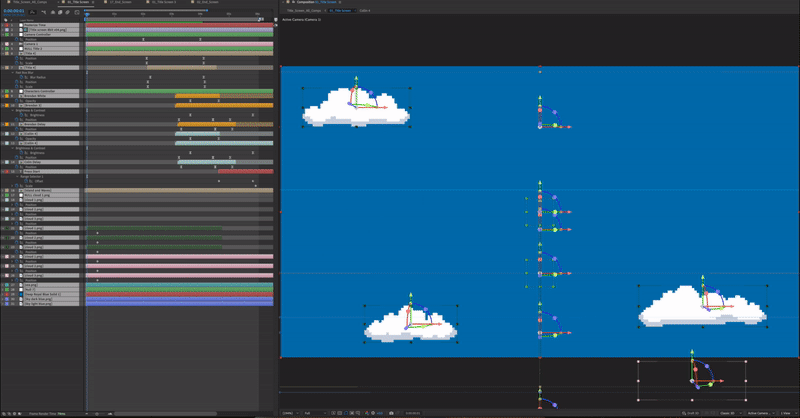
Task: Enable frame blending icon in timeline header
Action: point(60,12)
